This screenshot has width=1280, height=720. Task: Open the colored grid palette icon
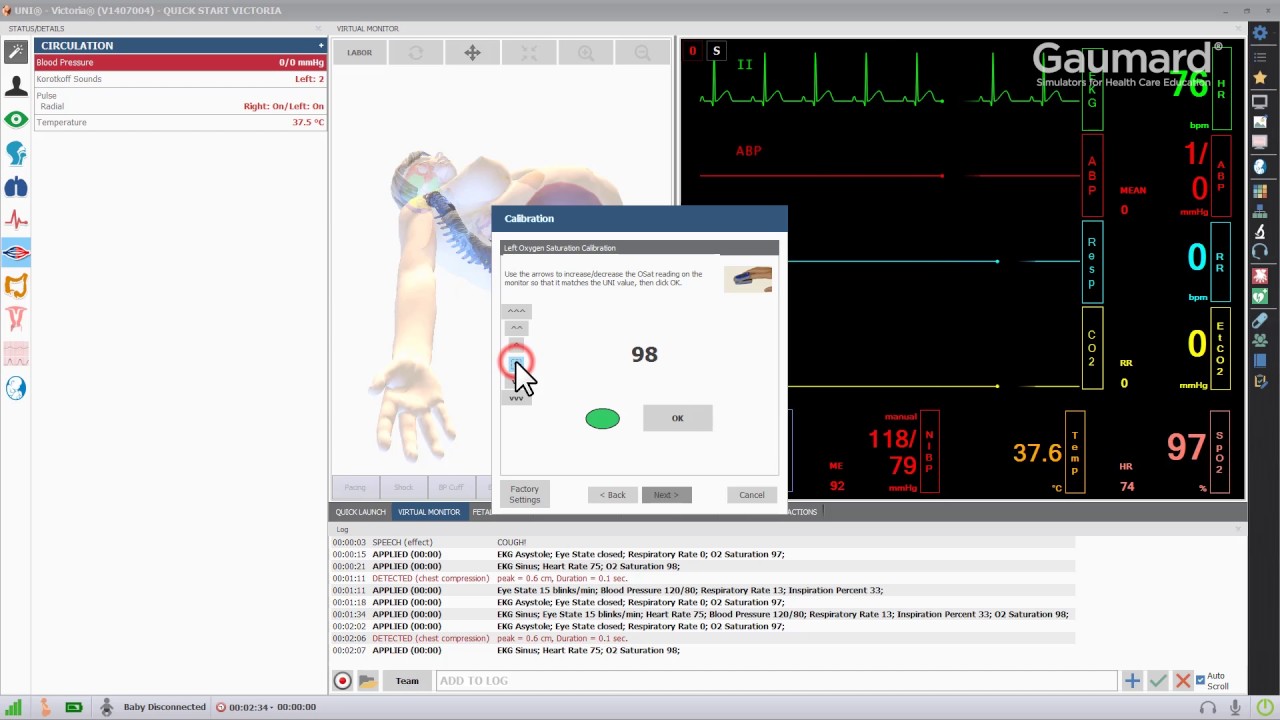point(1260,190)
